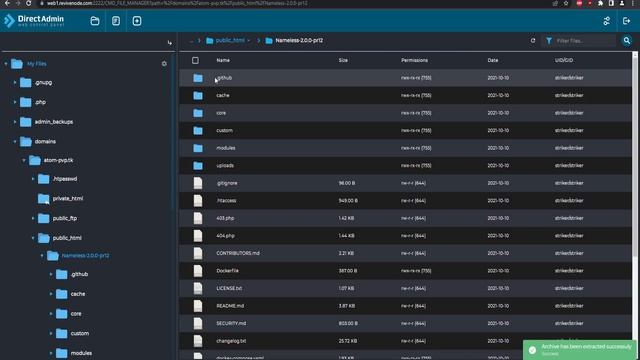
Task: Open the SECURITY.md file name
Action: [231, 324]
